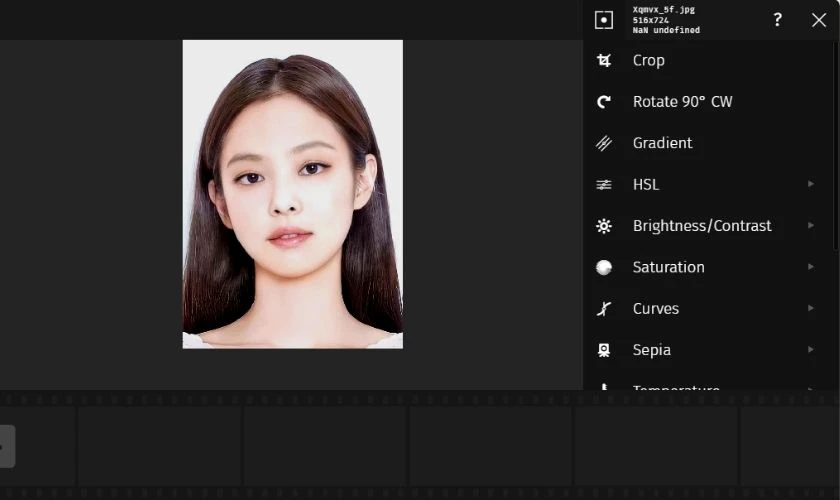Click the filmstrip tab at the left edge
840x500 pixels.
tap(7, 446)
